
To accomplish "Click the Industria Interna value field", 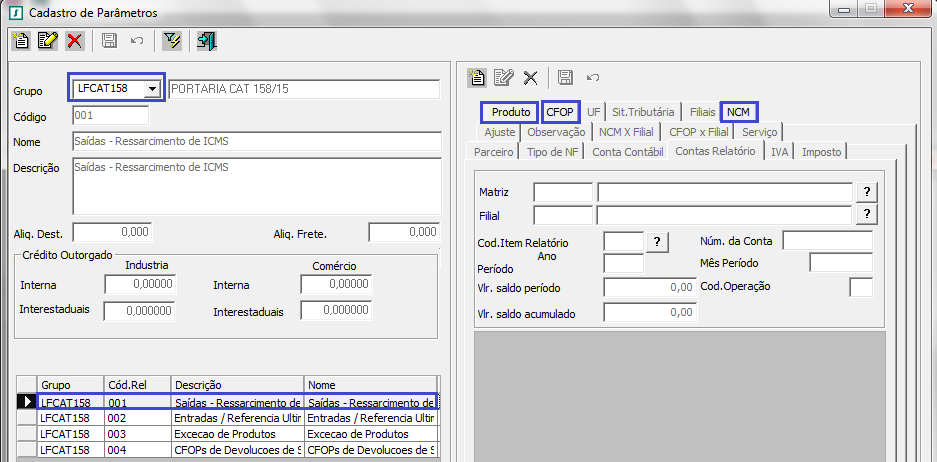I will pos(140,284).
